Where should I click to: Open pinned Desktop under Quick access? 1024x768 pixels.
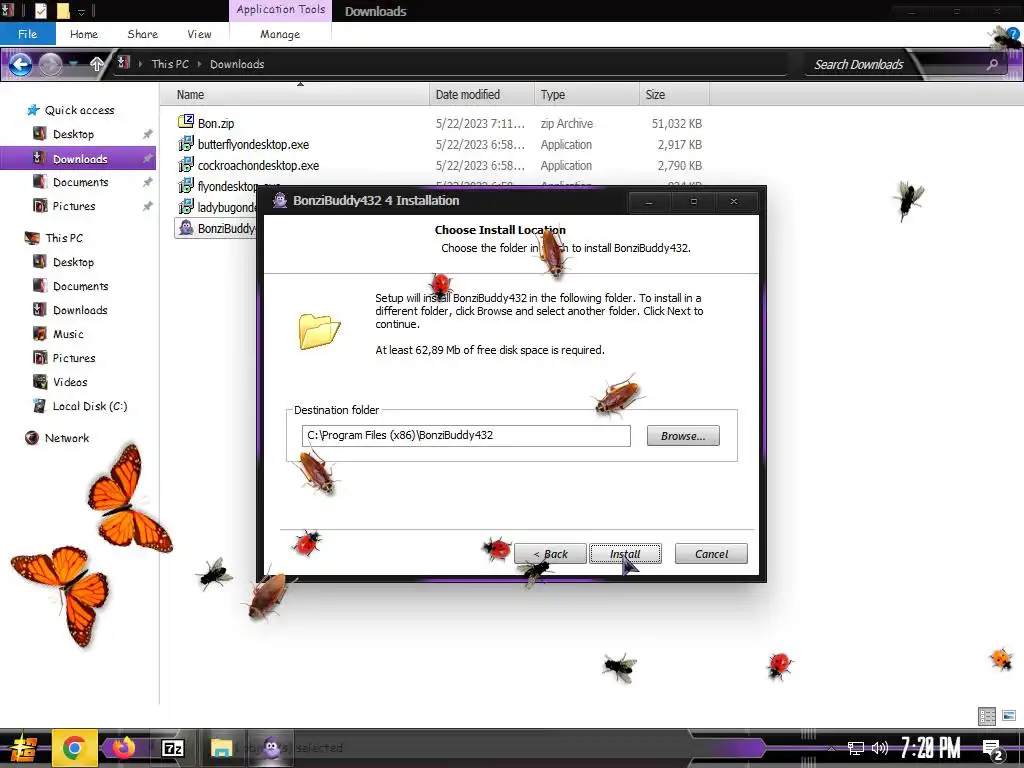click(73, 134)
